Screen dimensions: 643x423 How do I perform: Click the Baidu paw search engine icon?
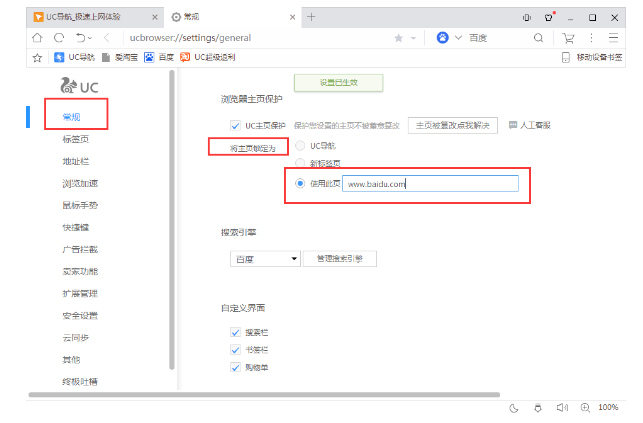point(442,38)
